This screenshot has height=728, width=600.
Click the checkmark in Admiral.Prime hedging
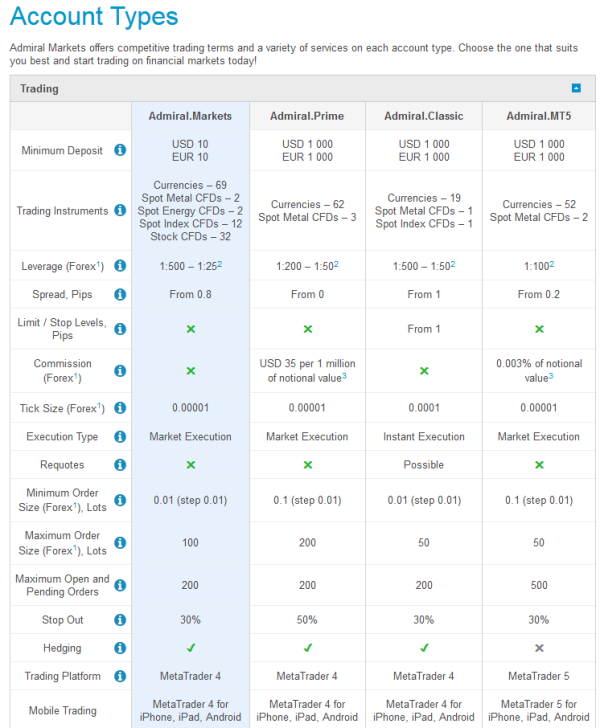pyautogui.click(x=307, y=648)
